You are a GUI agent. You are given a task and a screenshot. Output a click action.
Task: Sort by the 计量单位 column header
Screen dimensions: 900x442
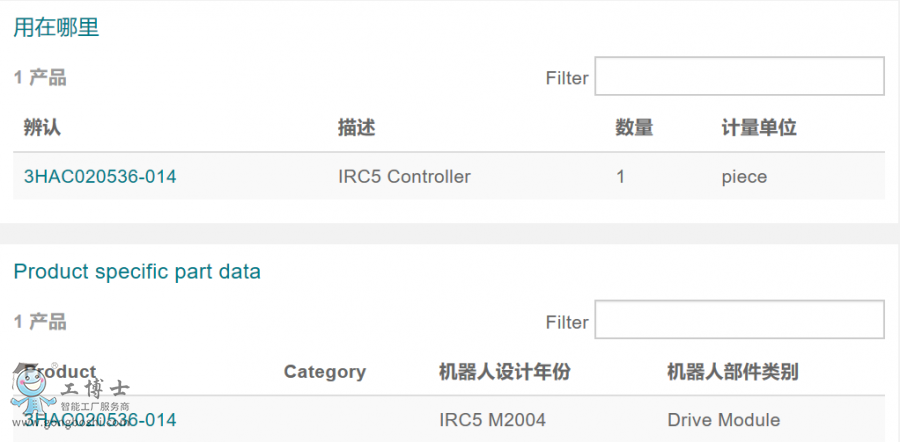(x=758, y=128)
